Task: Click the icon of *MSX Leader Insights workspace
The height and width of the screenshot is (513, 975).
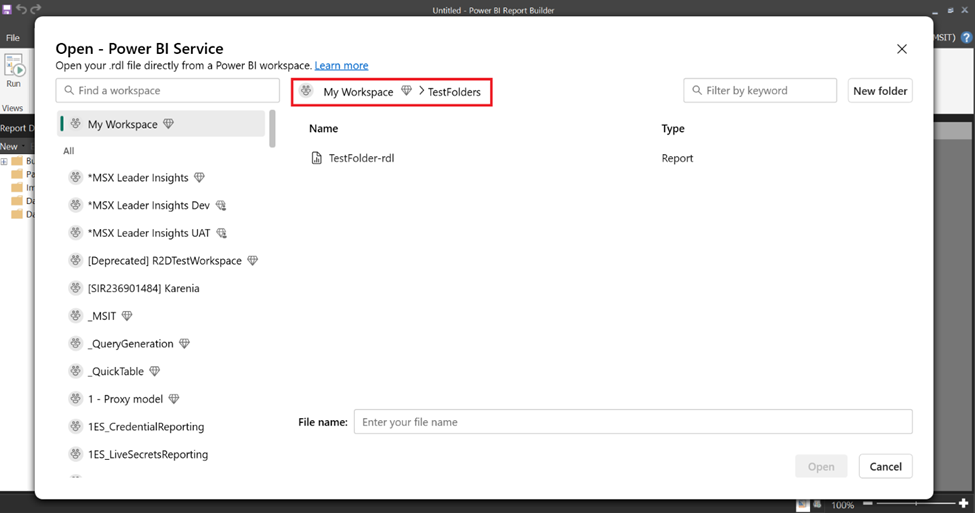Action: pyautogui.click(x=75, y=177)
